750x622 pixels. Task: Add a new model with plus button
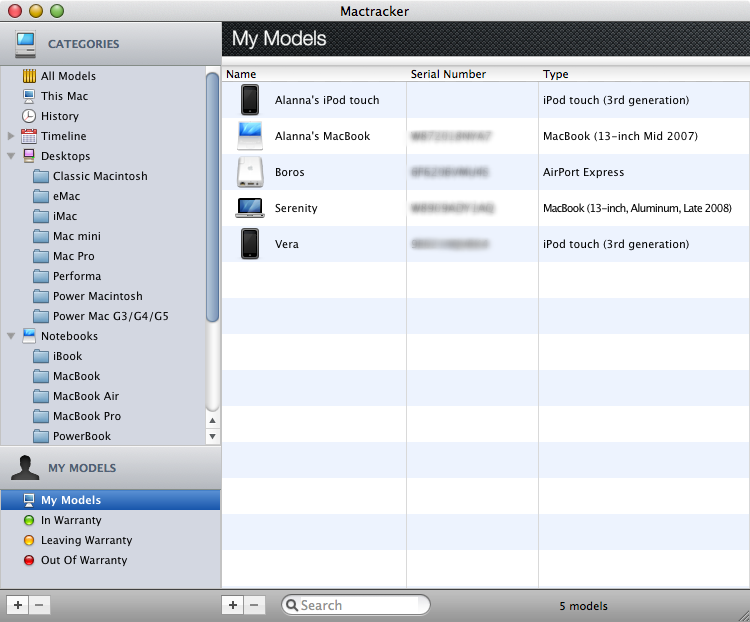233,605
